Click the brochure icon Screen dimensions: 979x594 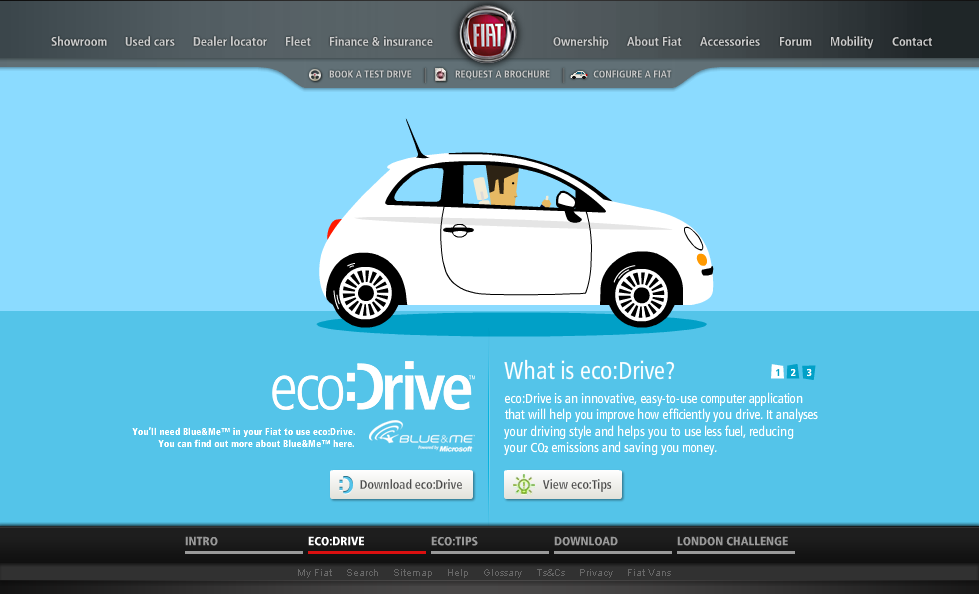click(440, 74)
